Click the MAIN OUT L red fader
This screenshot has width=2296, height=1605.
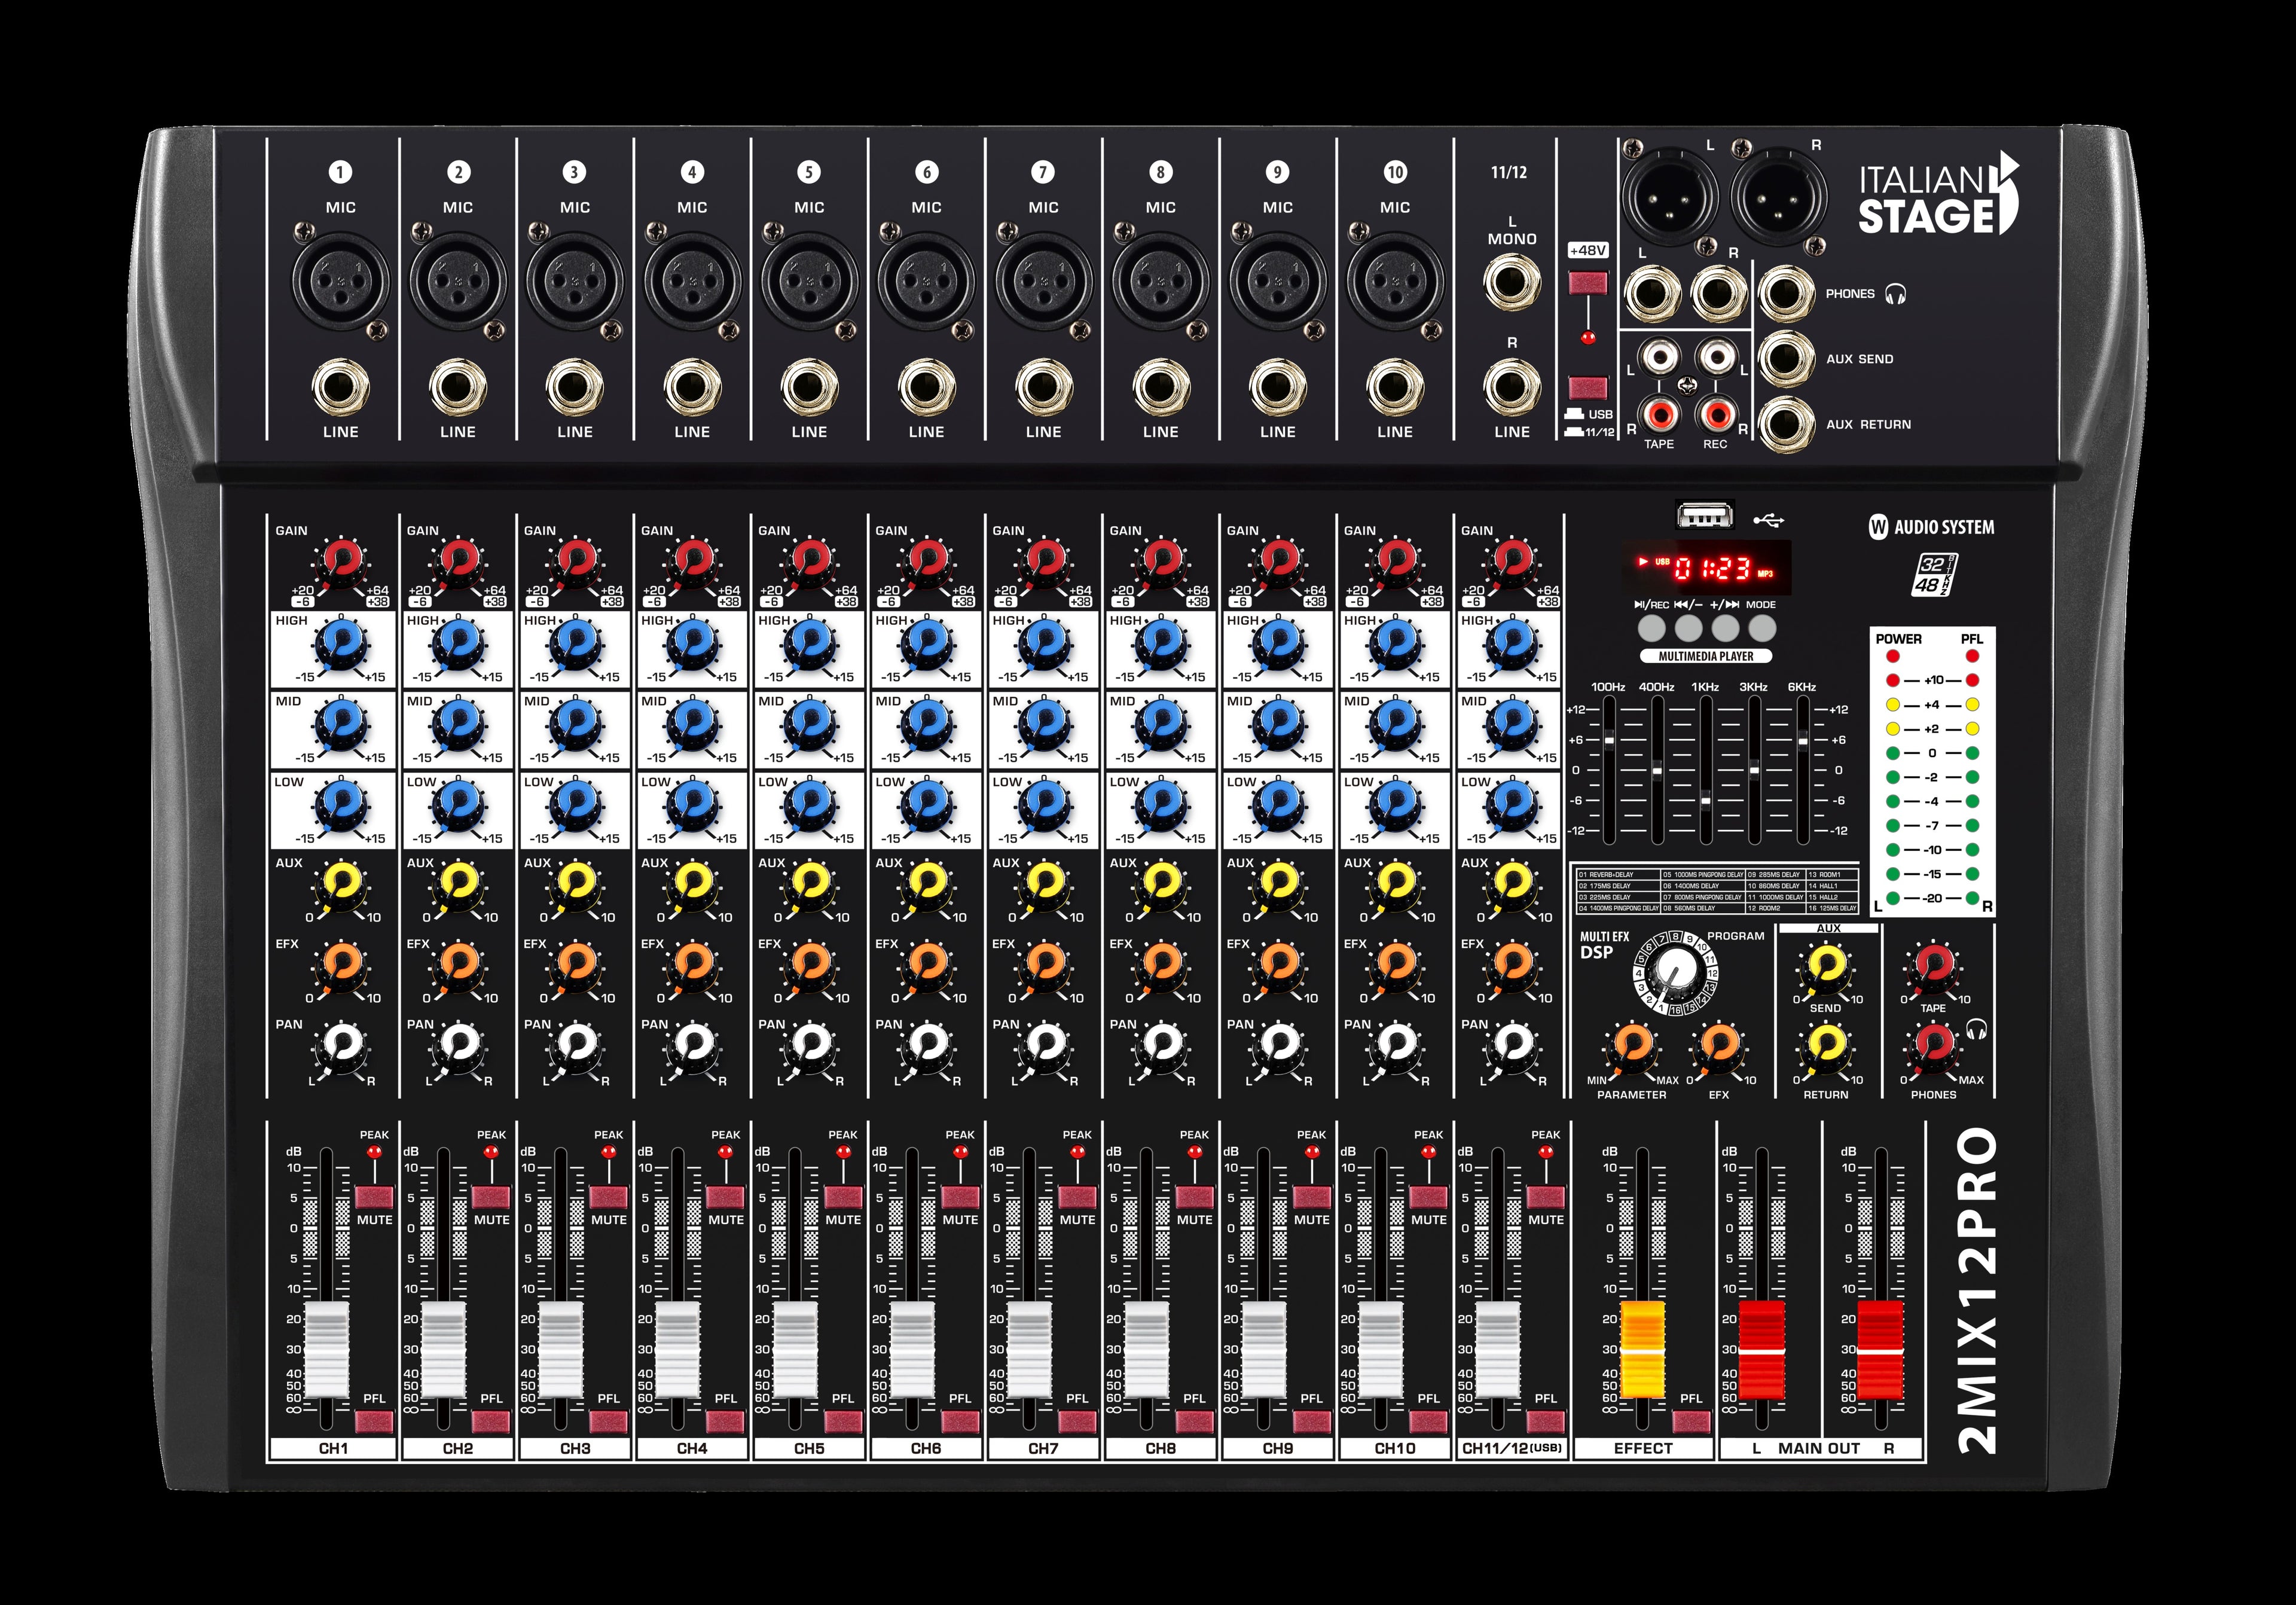pos(1762,1350)
